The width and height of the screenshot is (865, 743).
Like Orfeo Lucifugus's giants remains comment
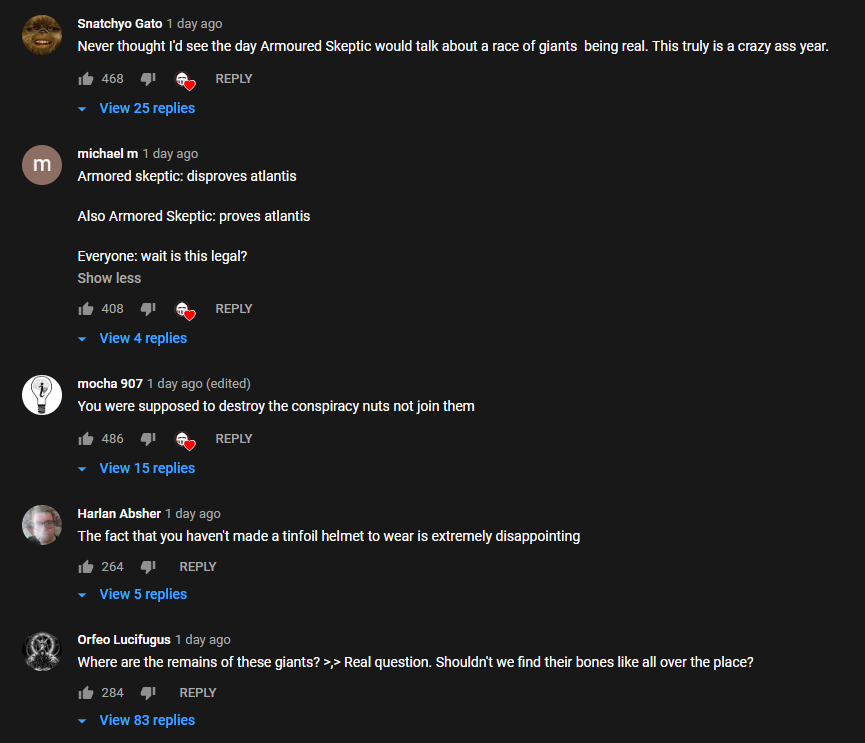point(86,693)
